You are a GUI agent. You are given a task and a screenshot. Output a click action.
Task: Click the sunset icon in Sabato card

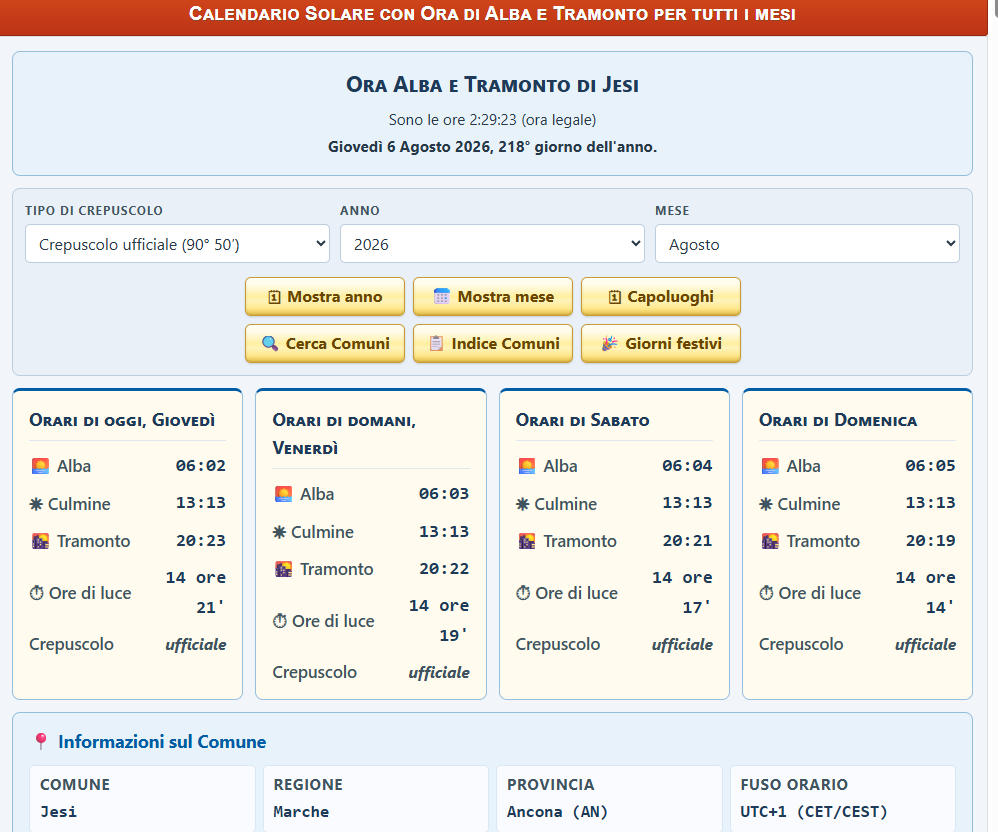click(x=527, y=541)
